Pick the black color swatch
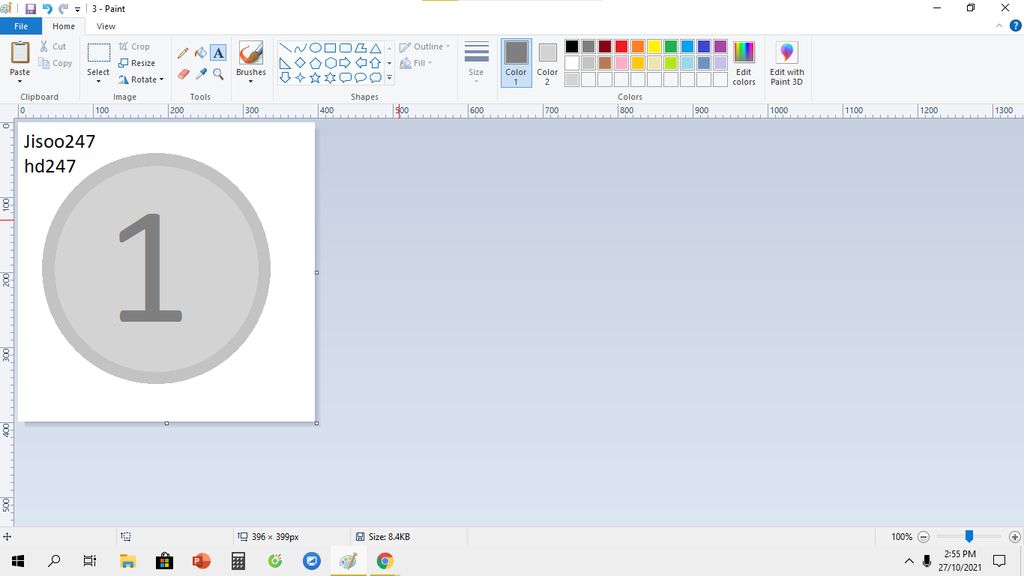The width and height of the screenshot is (1024, 576). click(x=572, y=46)
